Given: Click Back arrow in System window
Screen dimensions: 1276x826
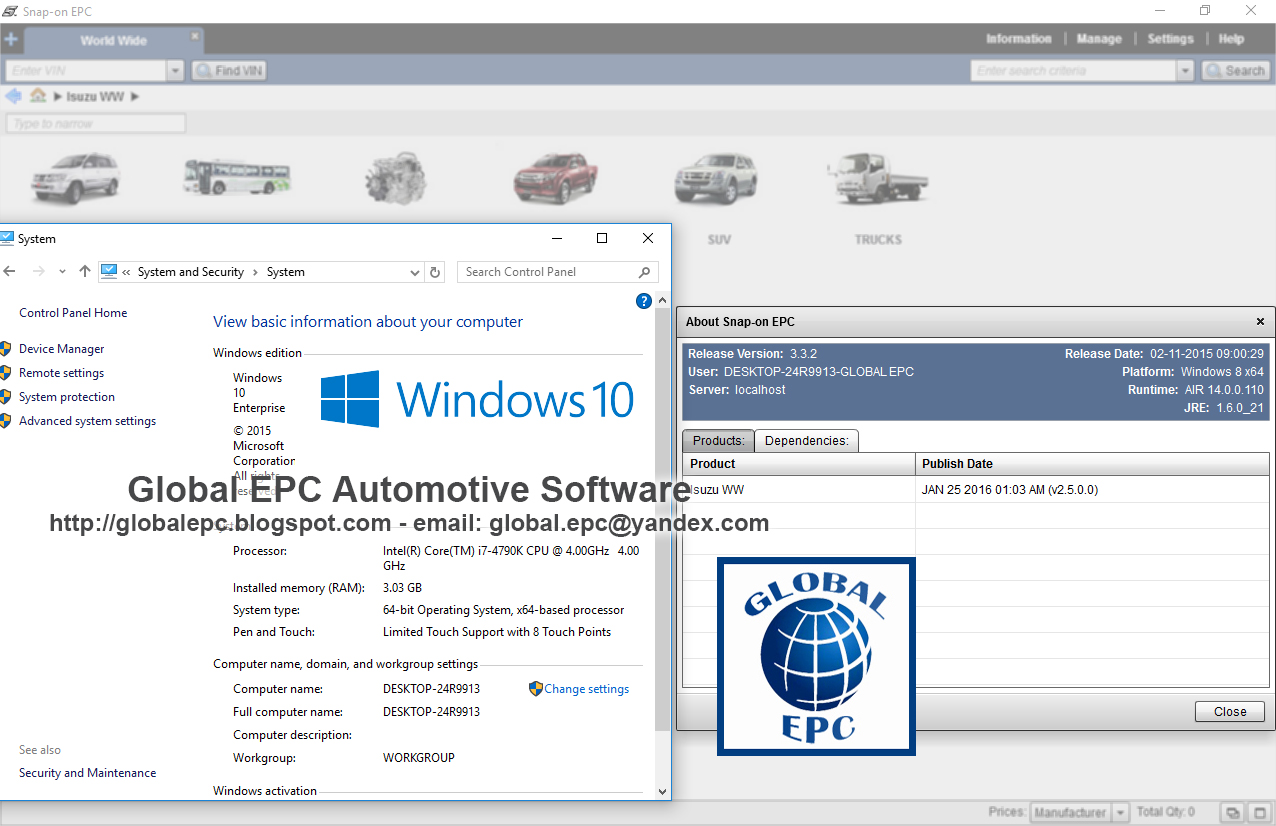Looking at the screenshot, I should pos(10,271).
